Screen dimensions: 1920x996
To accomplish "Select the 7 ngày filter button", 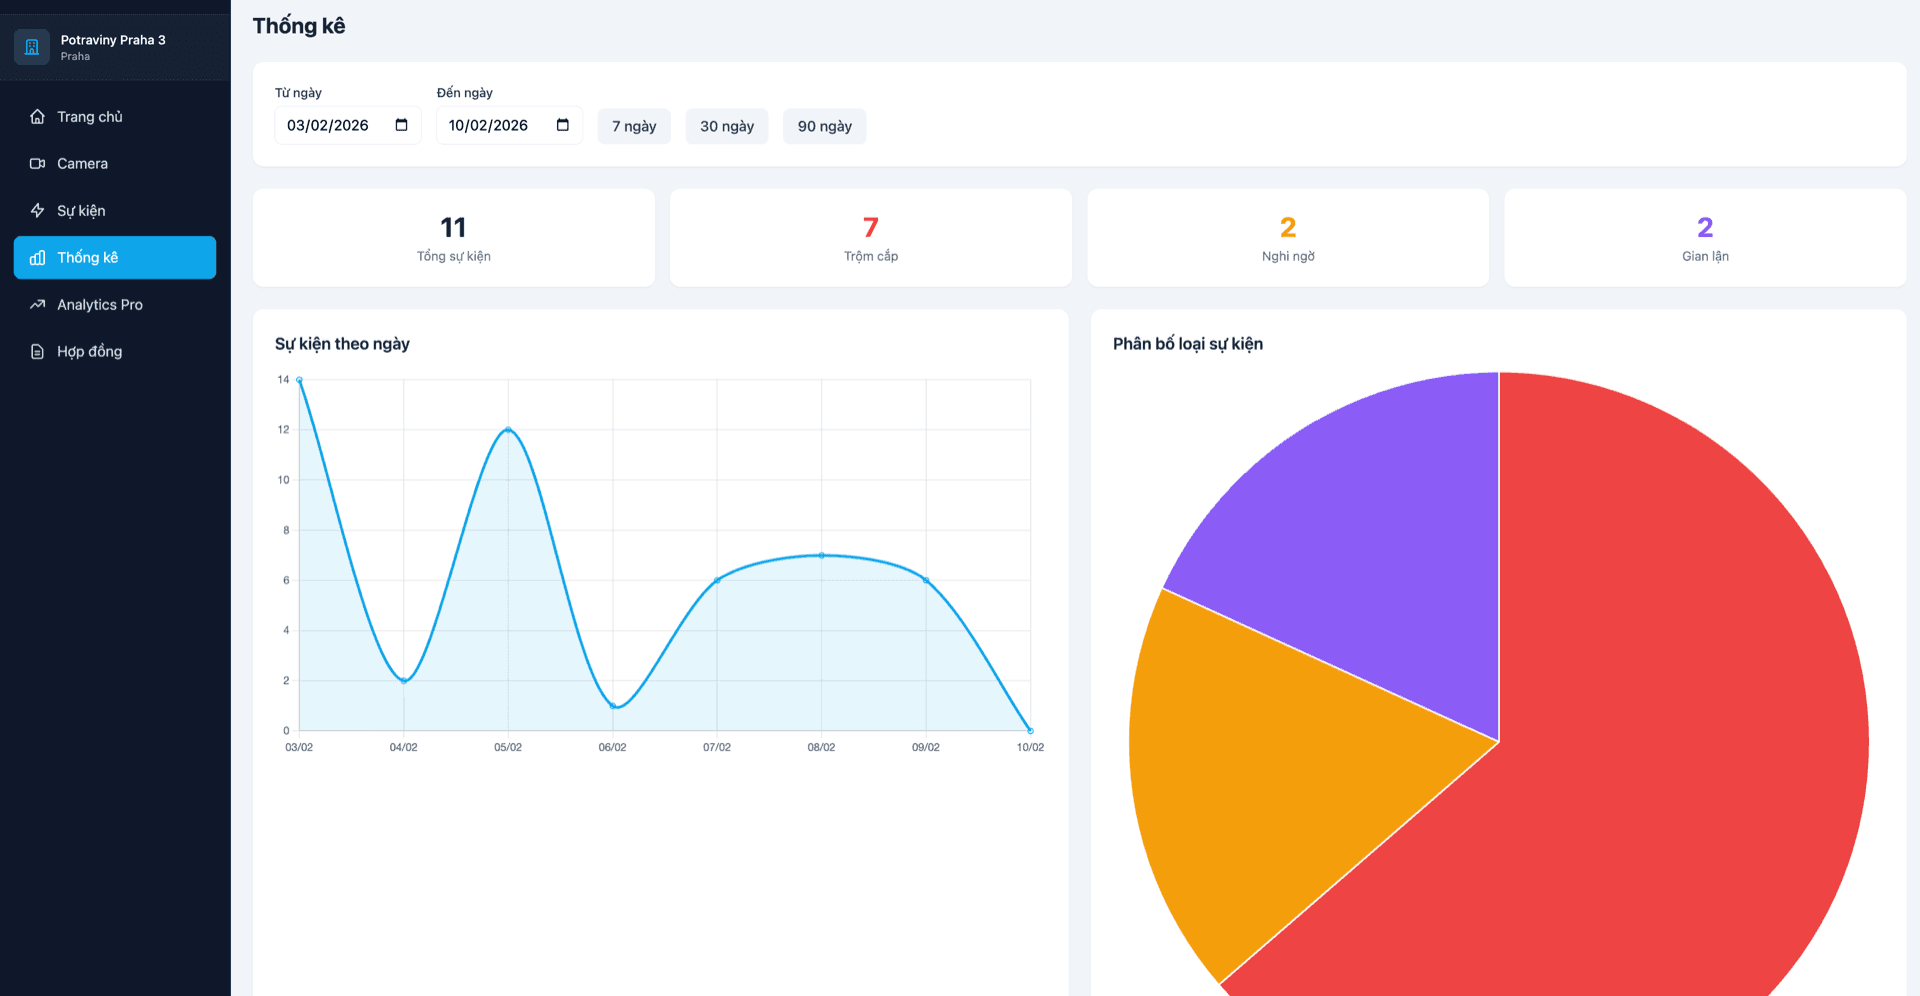I will tap(633, 126).
